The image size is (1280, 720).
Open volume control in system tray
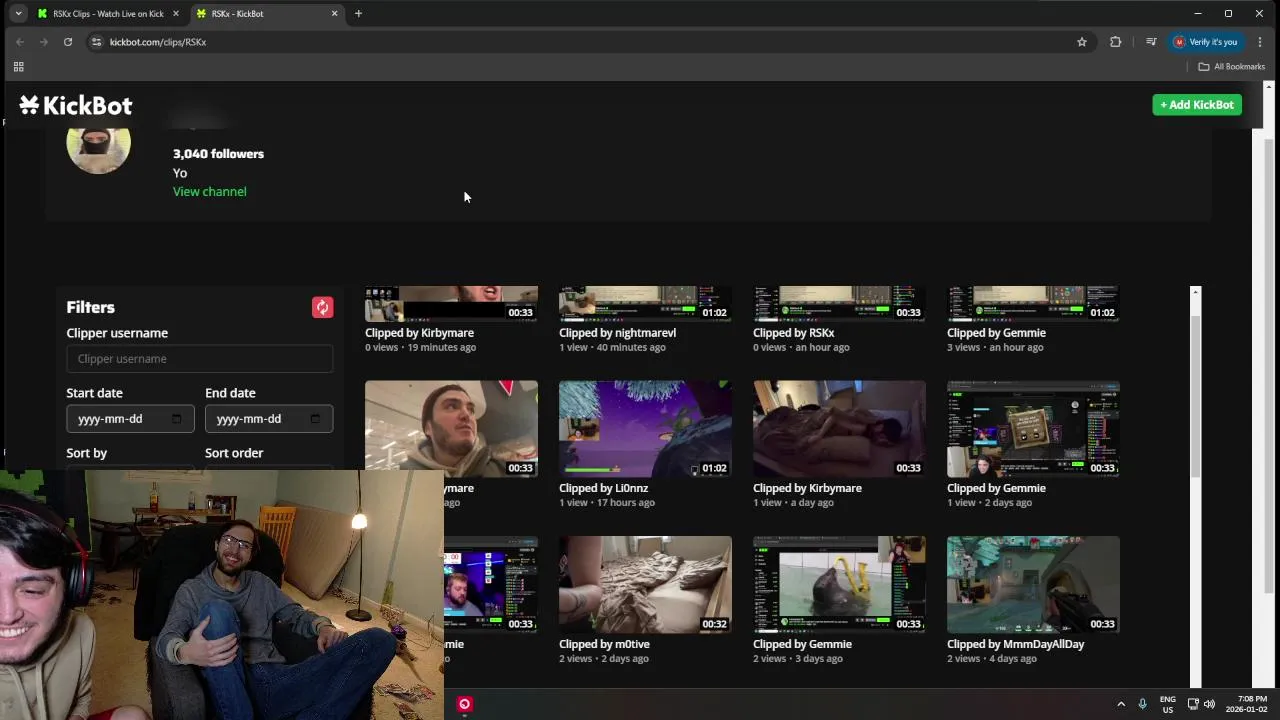pos(1209,704)
